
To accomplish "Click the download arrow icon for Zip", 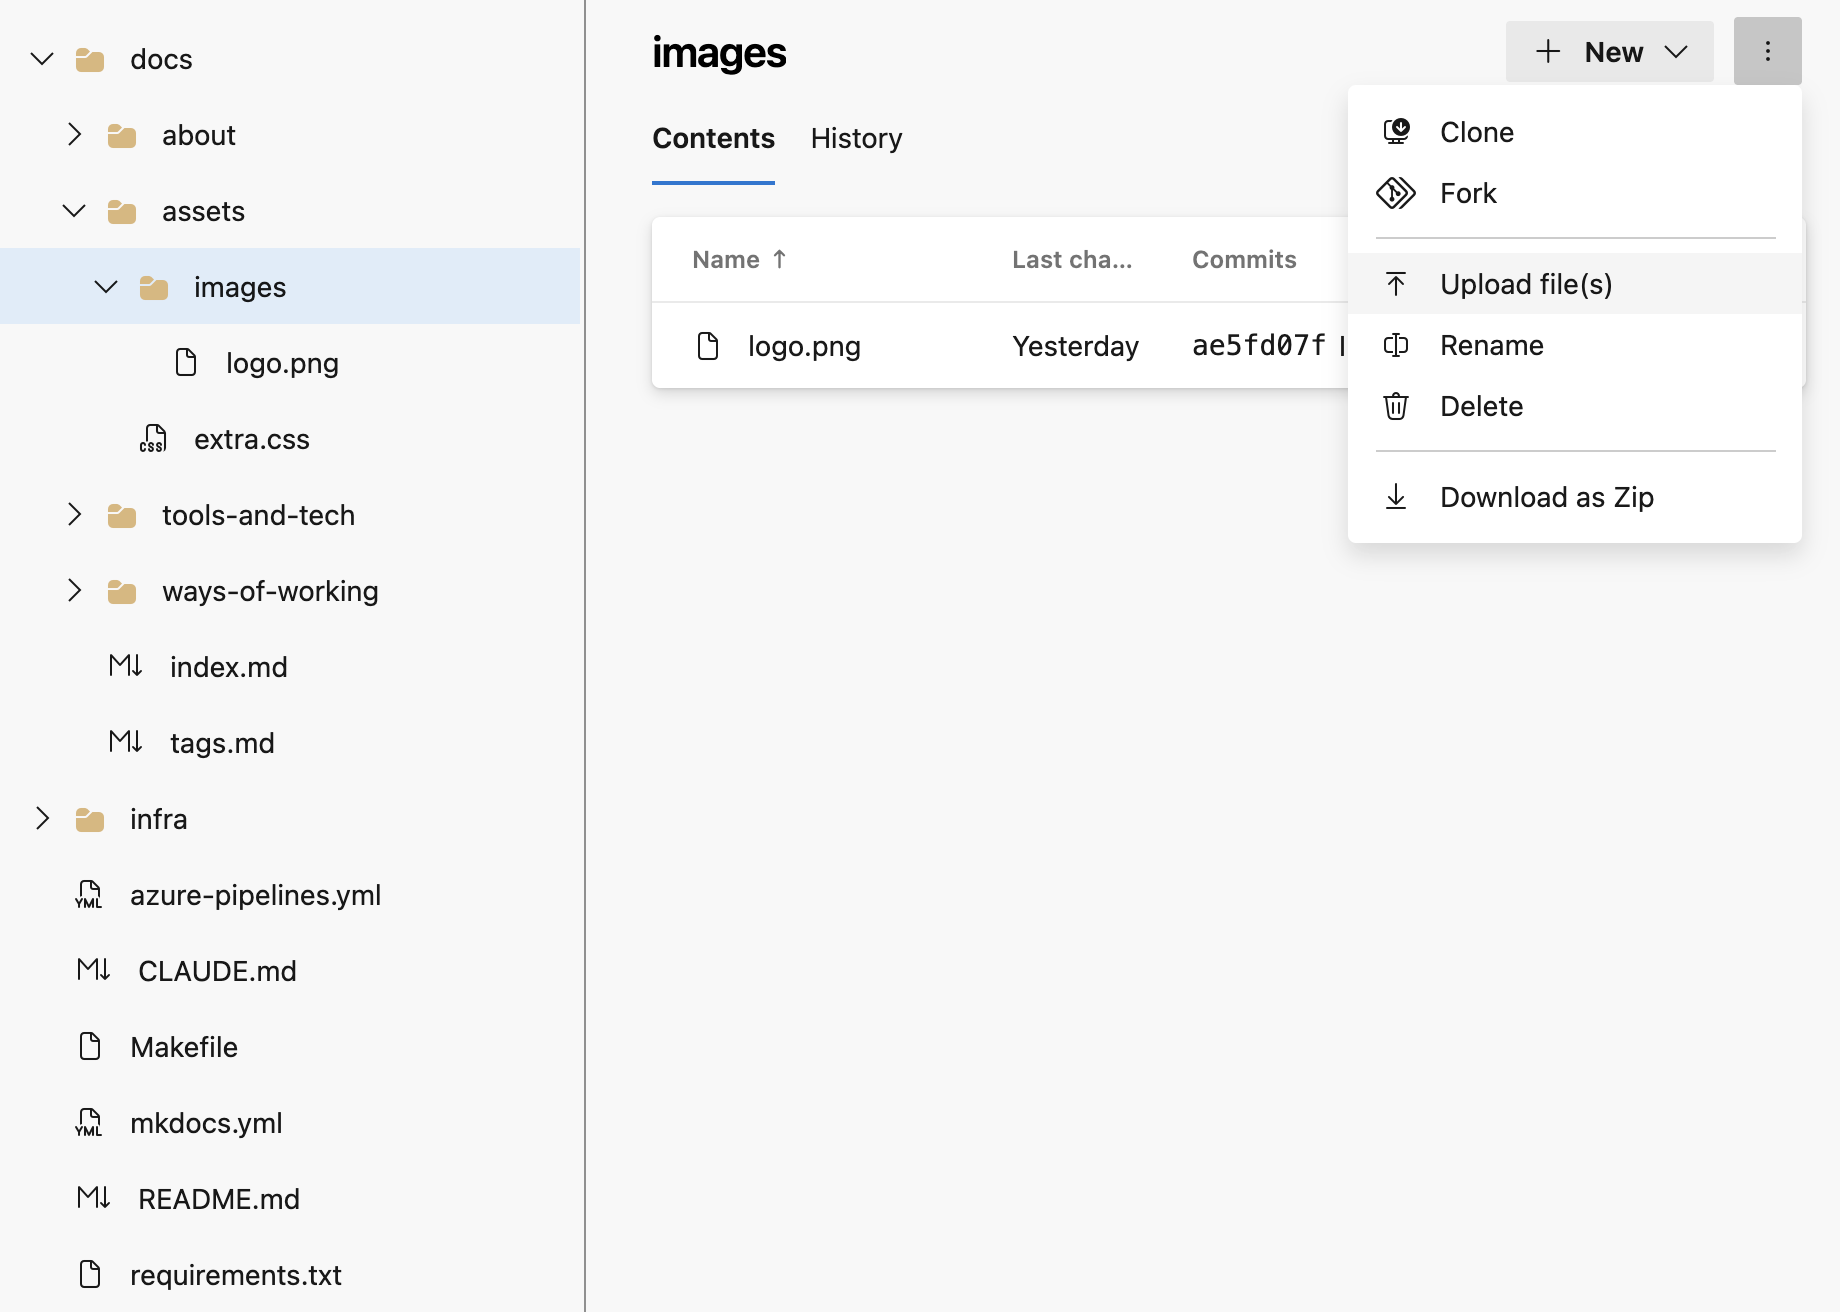I will (x=1396, y=497).
